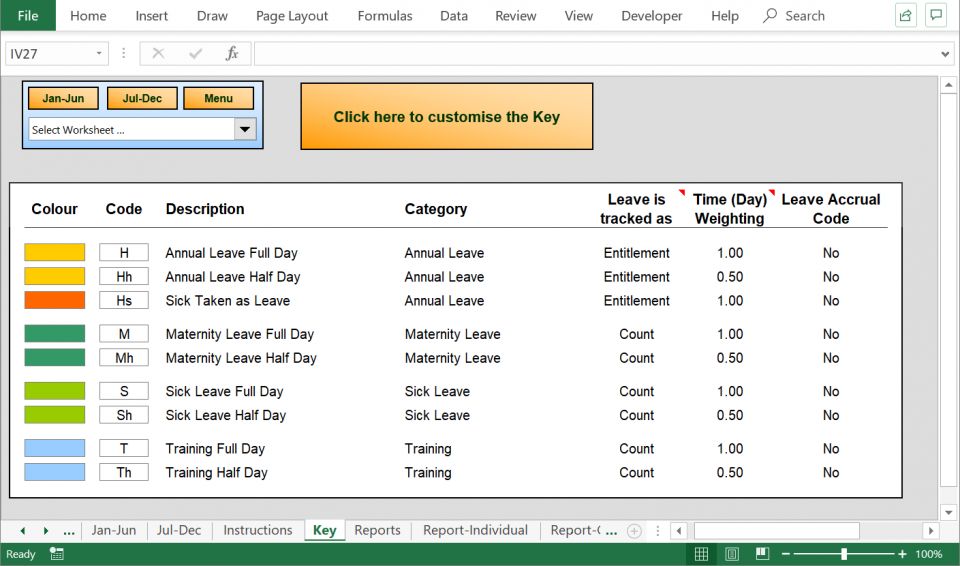Click the zoom out minus icon
This screenshot has height=566, width=960.
[x=786, y=554]
